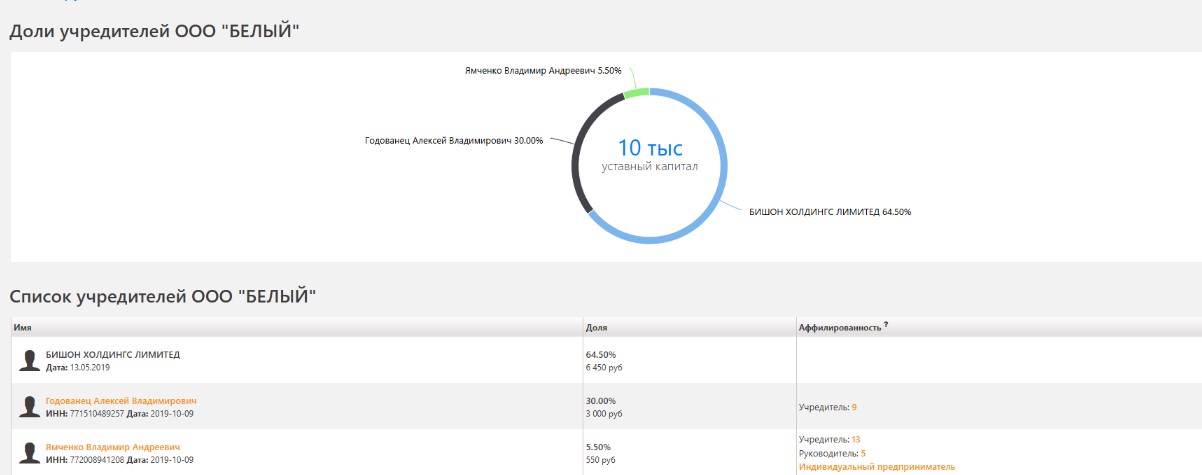Screen dimensions: 1202x475
Task: Click the 10 тыс уставный капитал center text
Action: [650, 156]
